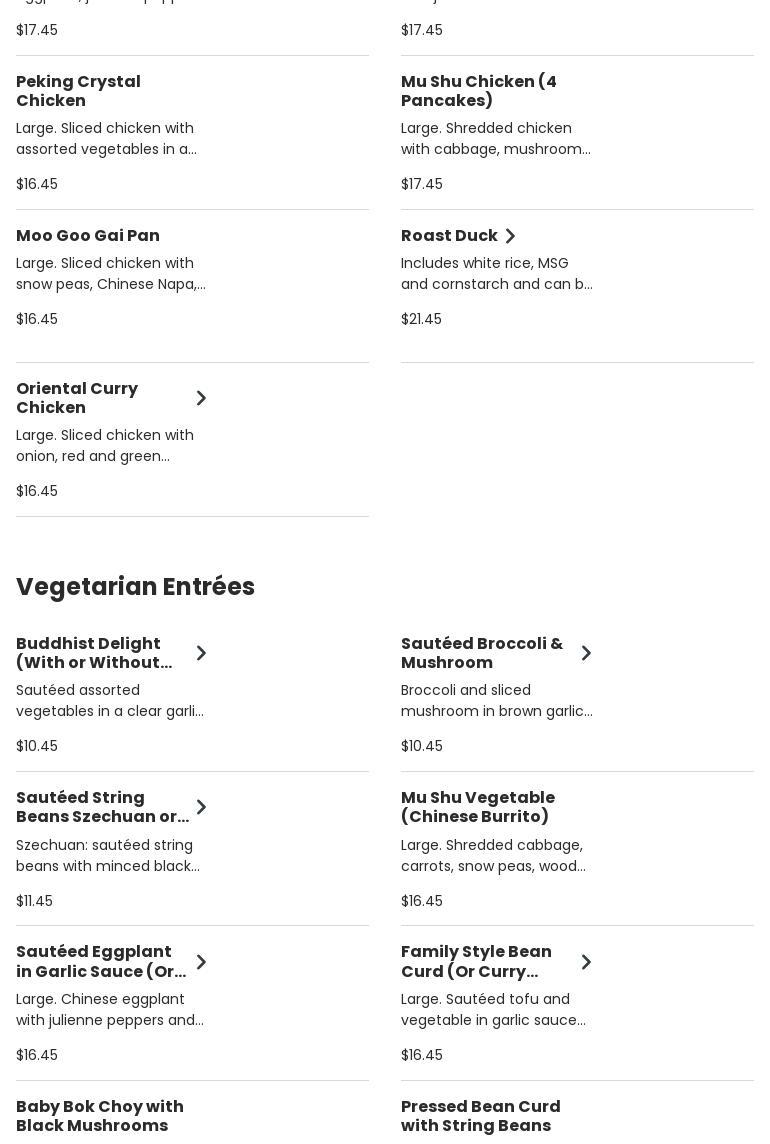The height and width of the screenshot is (1144, 770).
Task: Open the Peking Crystal Chicken item
Action: coord(78,91)
